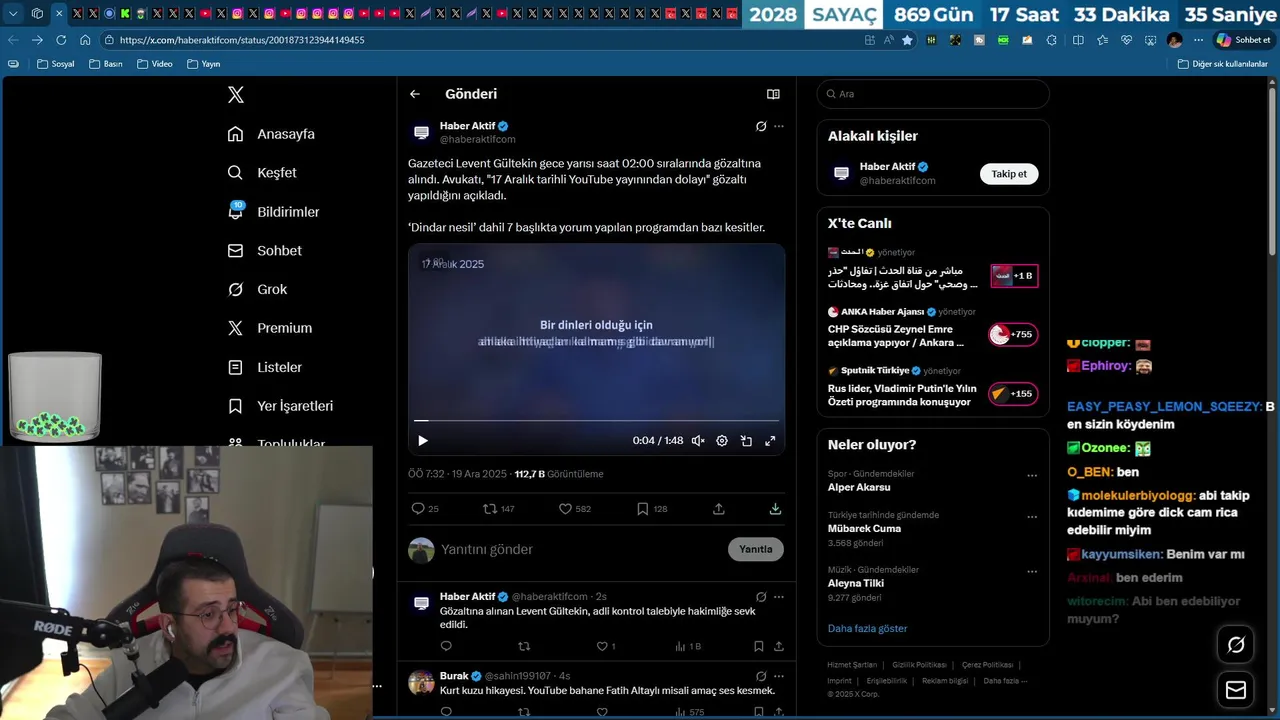This screenshot has width=1280, height=720.
Task: Like the main post (582)
Action: click(x=575, y=509)
